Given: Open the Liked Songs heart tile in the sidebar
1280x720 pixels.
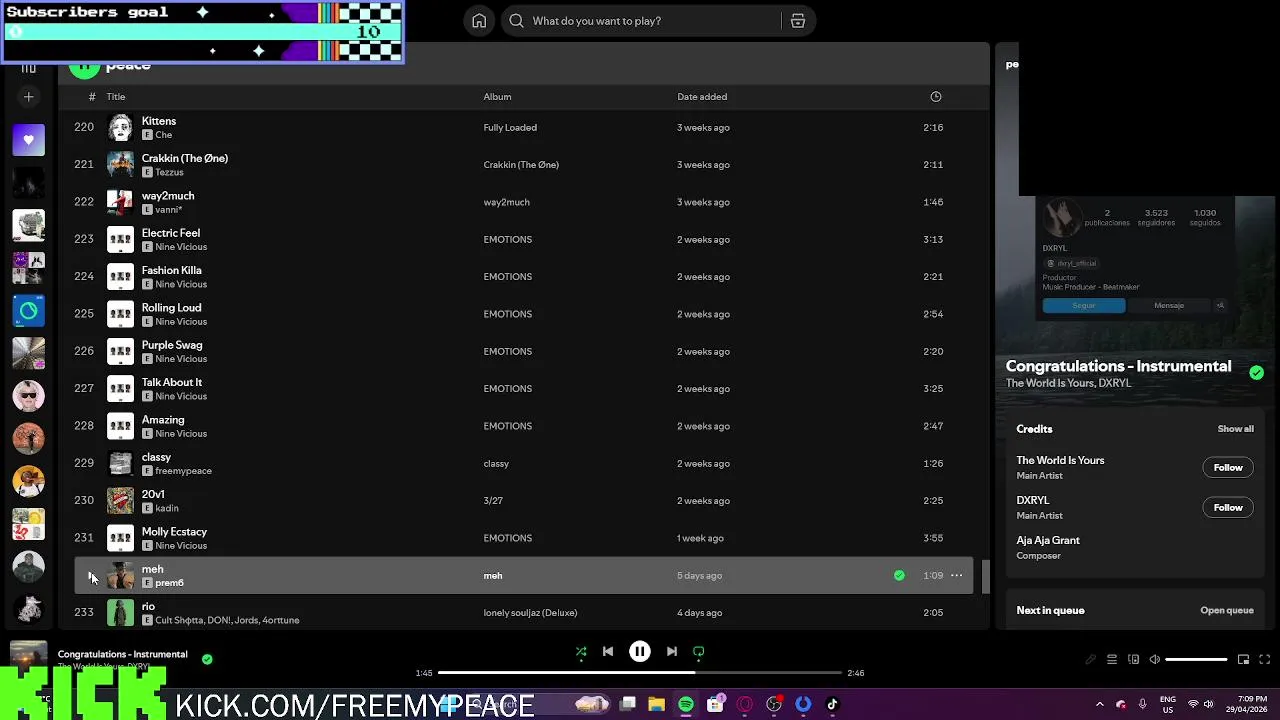Looking at the screenshot, I should tap(29, 140).
